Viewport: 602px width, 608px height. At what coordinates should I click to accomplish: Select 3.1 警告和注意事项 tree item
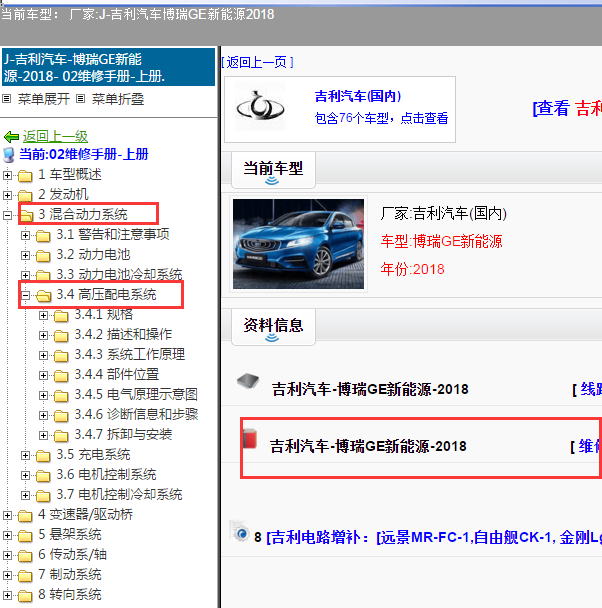113,235
